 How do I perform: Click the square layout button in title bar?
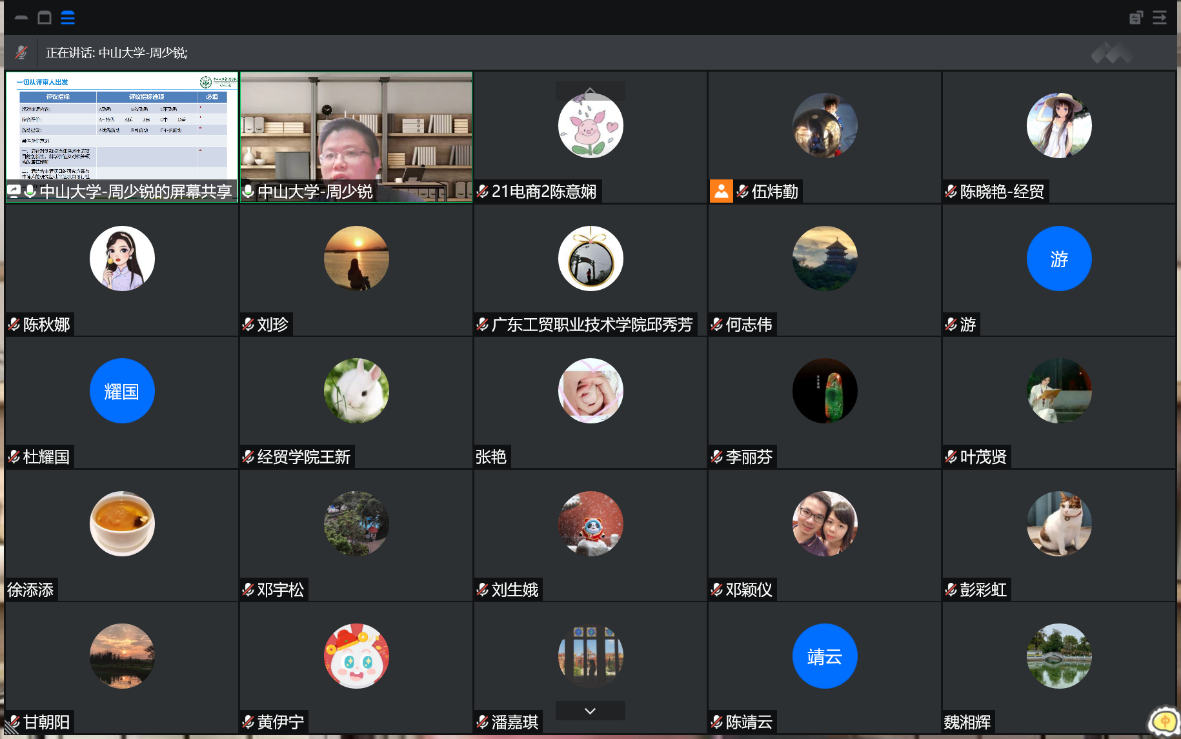44,17
